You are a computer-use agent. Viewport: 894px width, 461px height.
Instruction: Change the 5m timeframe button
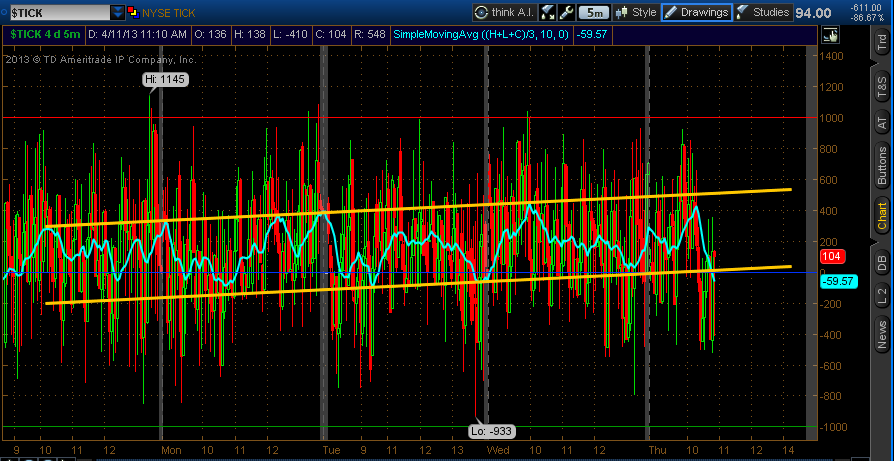coord(594,12)
